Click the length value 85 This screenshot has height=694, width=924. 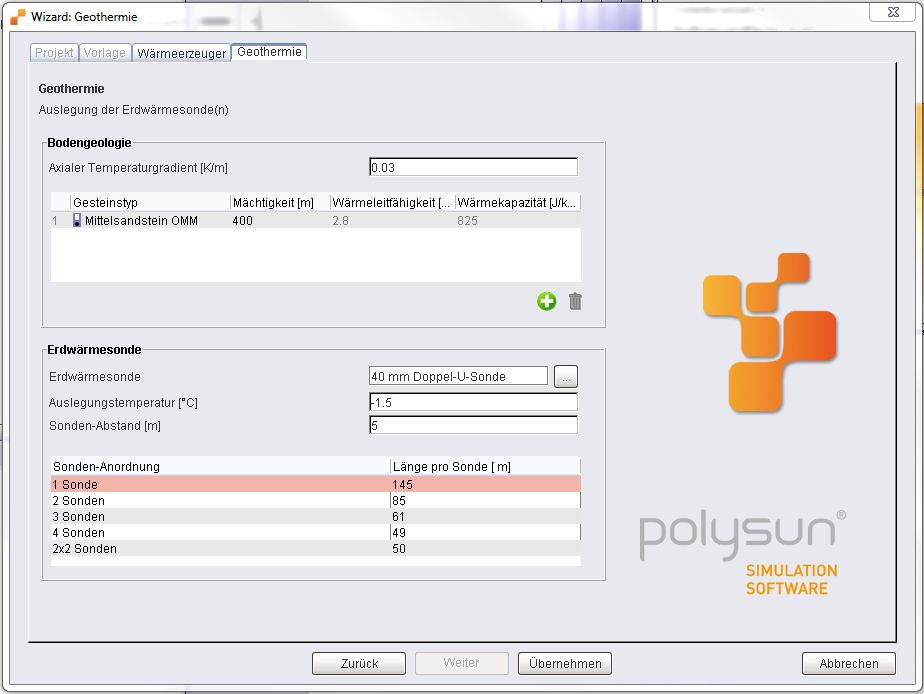[x=399, y=500]
